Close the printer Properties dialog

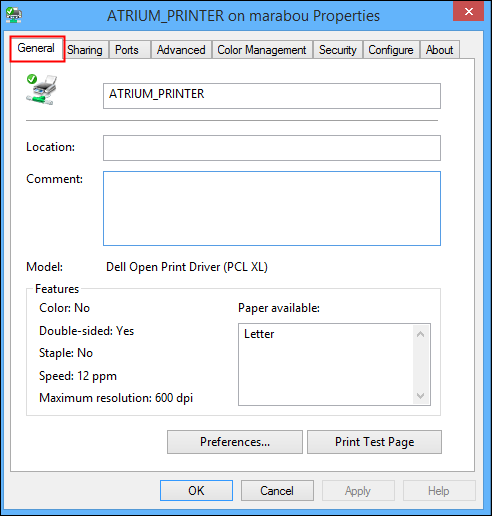(x=468, y=12)
